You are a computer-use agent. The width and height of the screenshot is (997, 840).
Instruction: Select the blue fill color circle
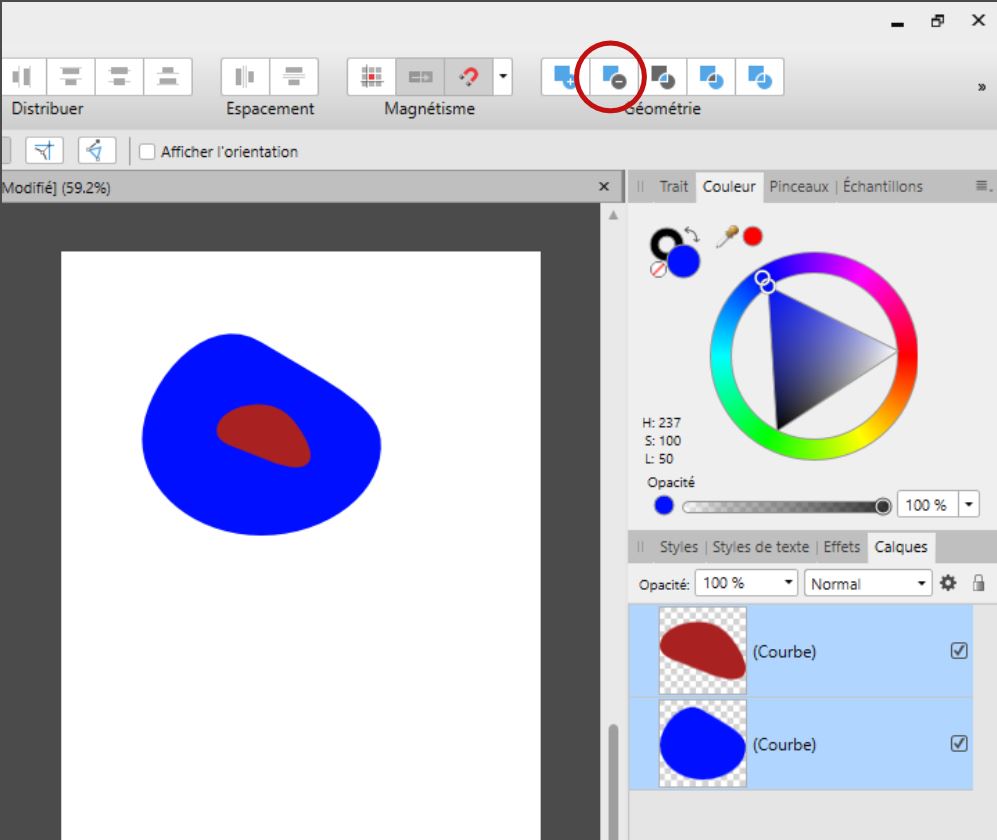pyautogui.click(x=684, y=261)
